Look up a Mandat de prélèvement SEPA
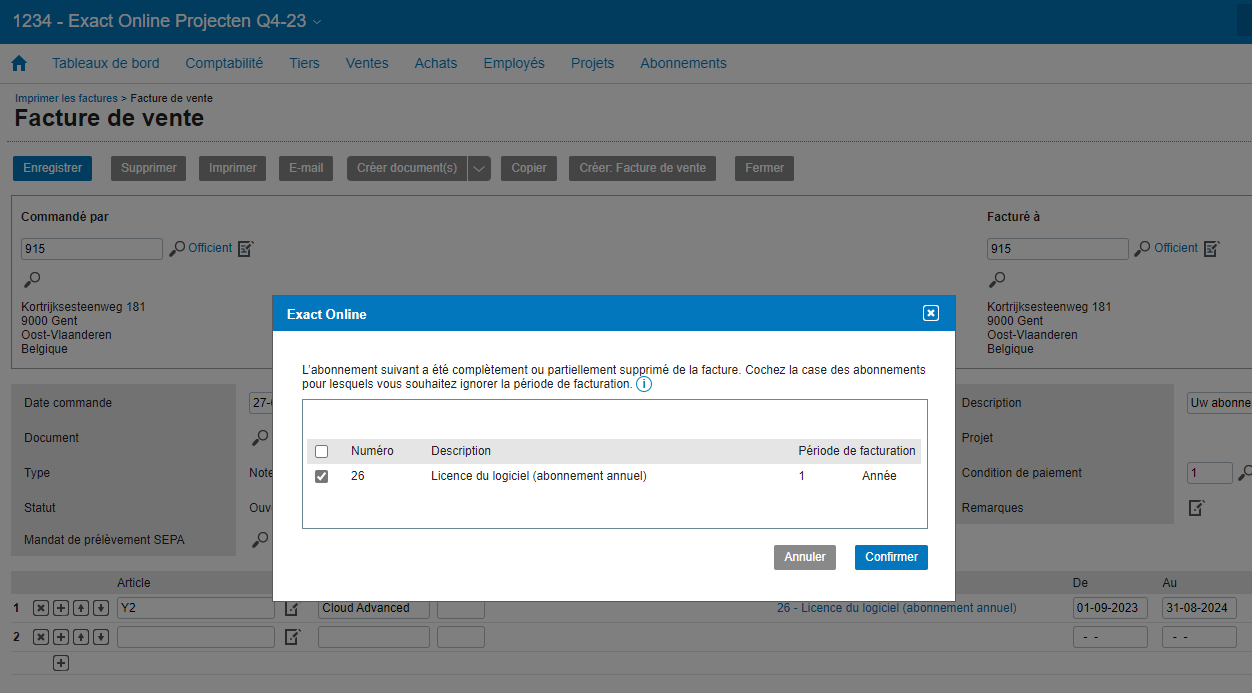The height and width of the screenshot is (693, 1252). pyautogui.click(x=259, y=540)
